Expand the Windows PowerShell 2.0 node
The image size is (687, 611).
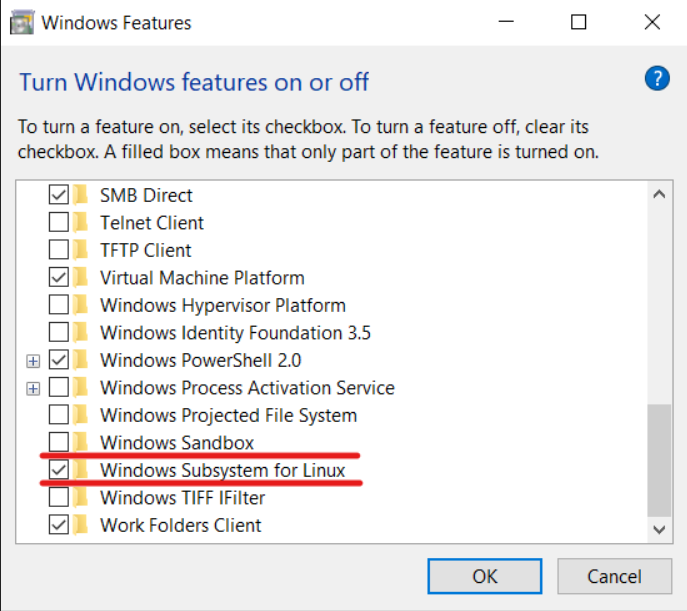(x=34, y=360)
